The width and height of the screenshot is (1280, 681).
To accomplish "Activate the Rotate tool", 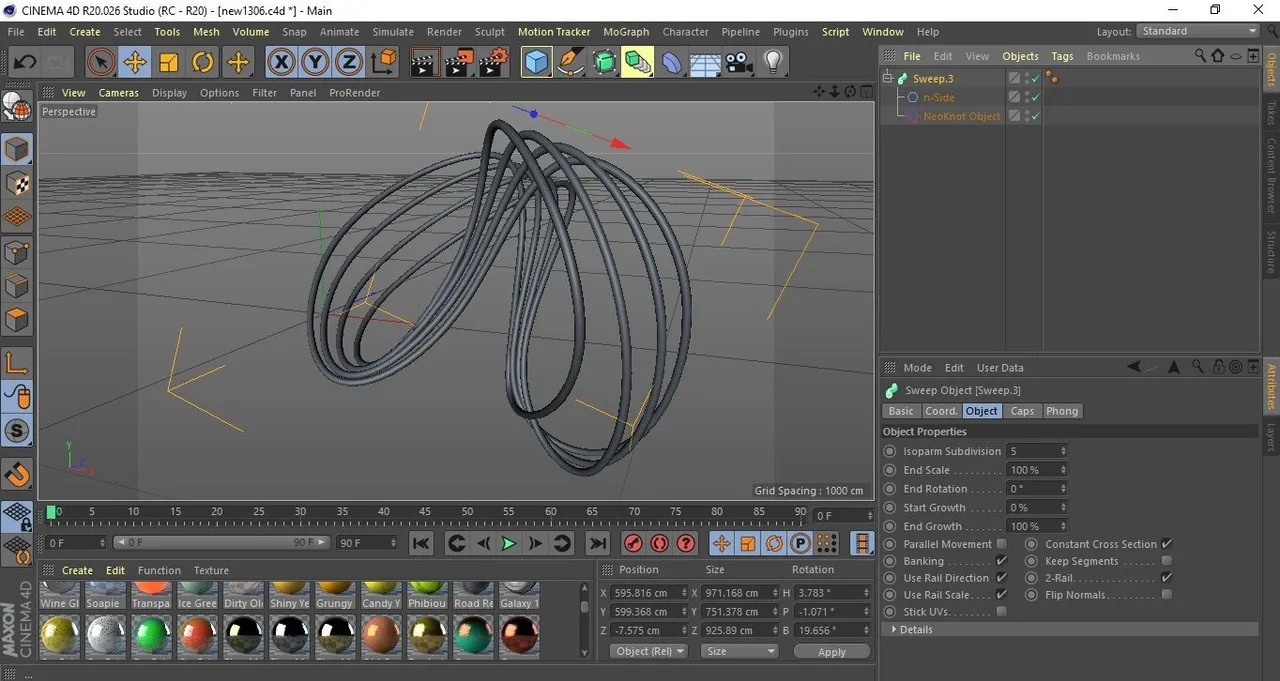I will point(203,63).
